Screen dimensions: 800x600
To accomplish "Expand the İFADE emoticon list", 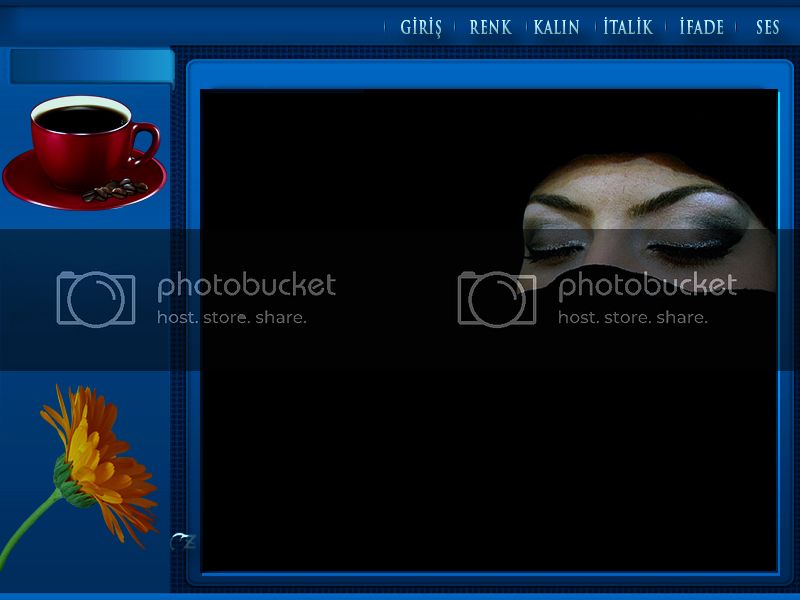I will pos(701,27).
